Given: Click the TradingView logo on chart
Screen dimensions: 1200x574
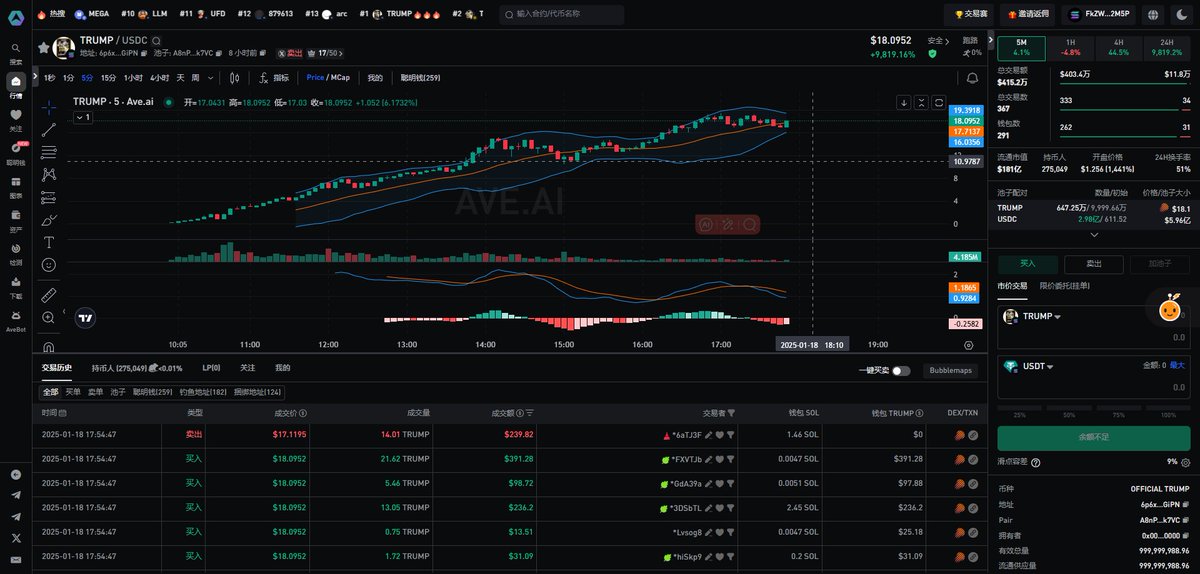Looking at the screenshot, I should (86, 318).
